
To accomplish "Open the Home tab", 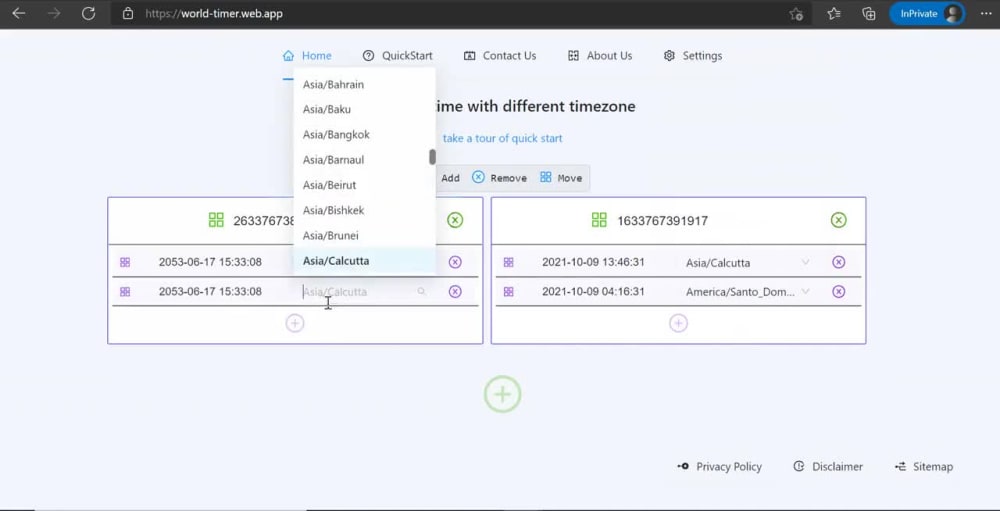I will pos(307,56).
